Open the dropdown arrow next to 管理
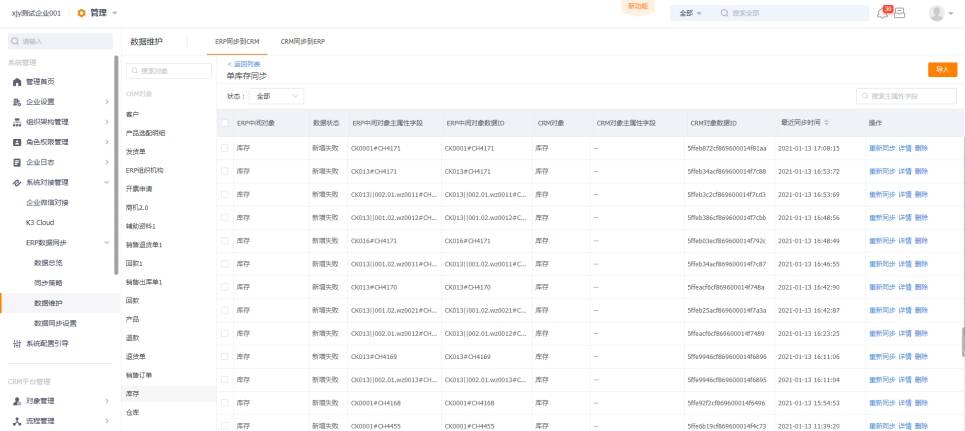The height and width of the screenshot is (431, 965). 114,13
